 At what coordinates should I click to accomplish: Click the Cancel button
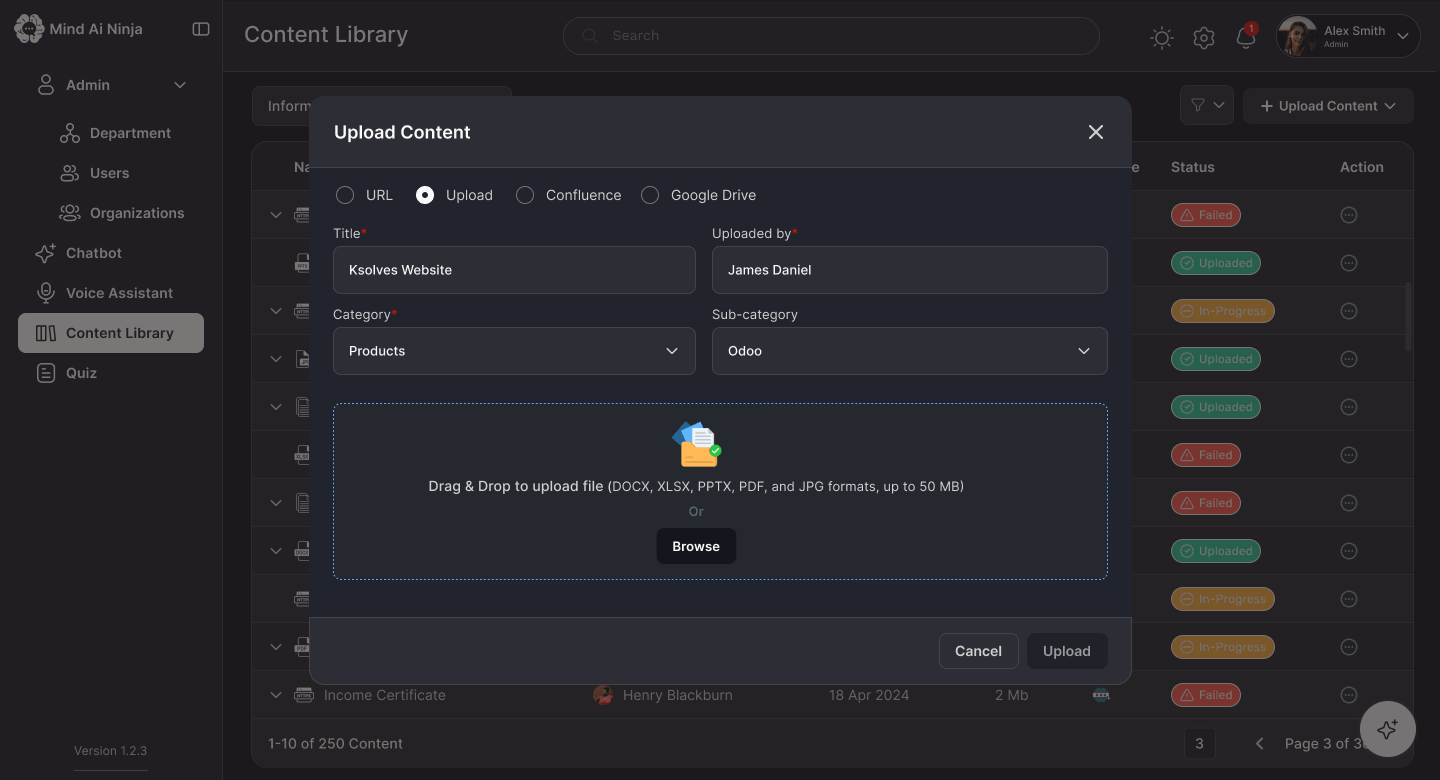tap(978, 651)
